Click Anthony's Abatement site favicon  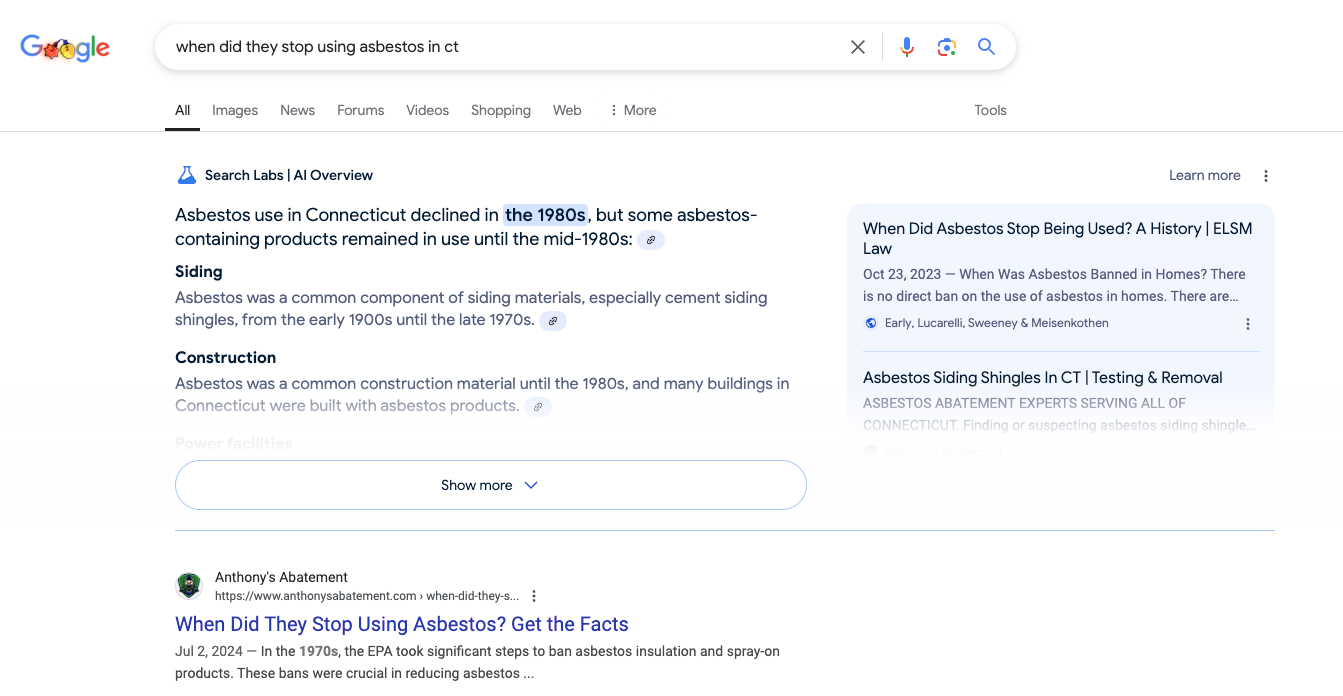pos(189,586)
